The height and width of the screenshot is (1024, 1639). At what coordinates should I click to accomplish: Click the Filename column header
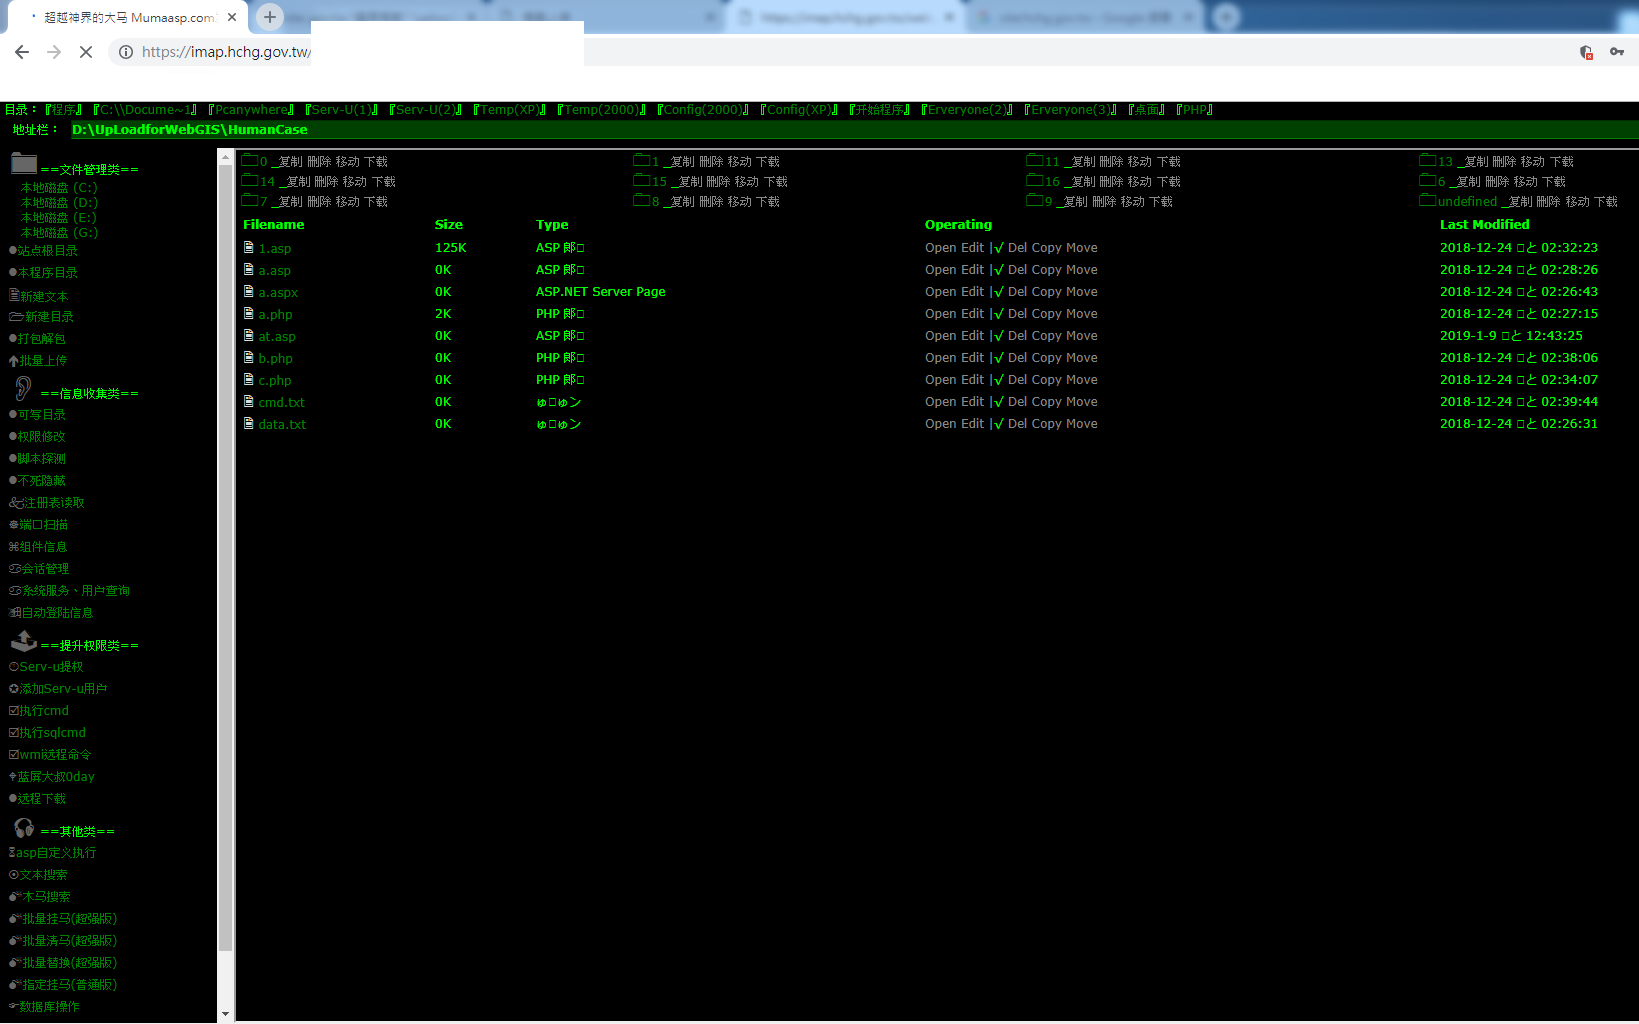click(x=273, y=225)
